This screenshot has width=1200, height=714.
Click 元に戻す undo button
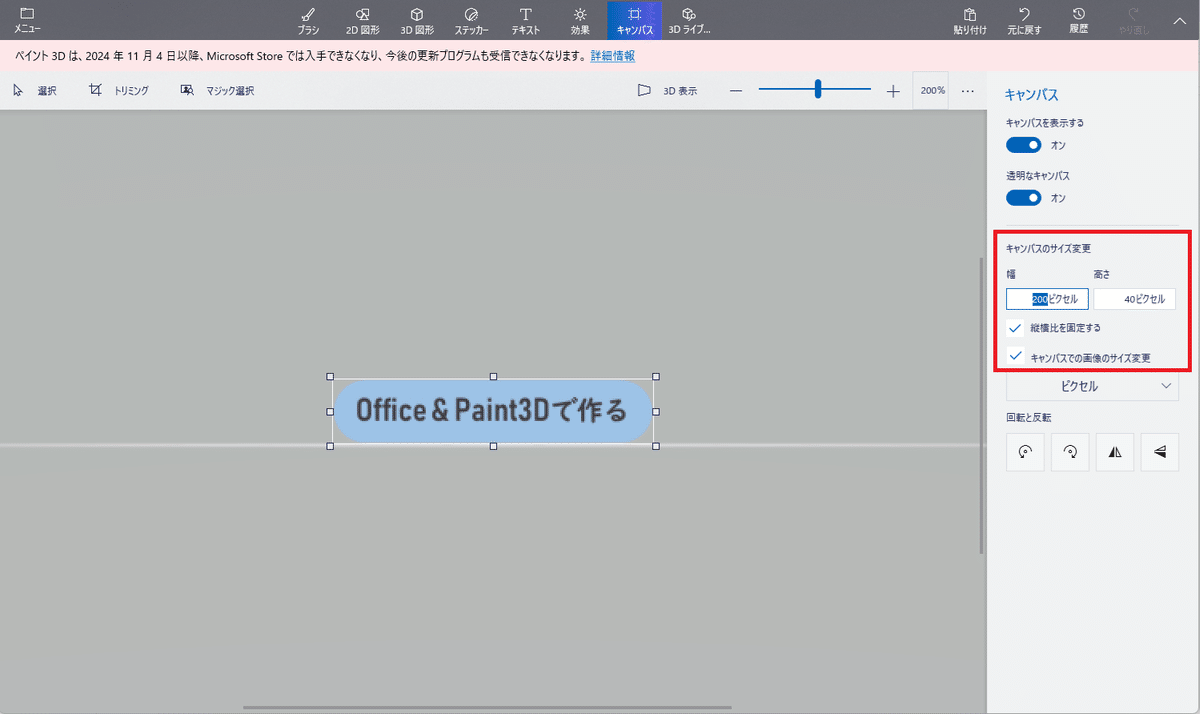(1024, 20)
